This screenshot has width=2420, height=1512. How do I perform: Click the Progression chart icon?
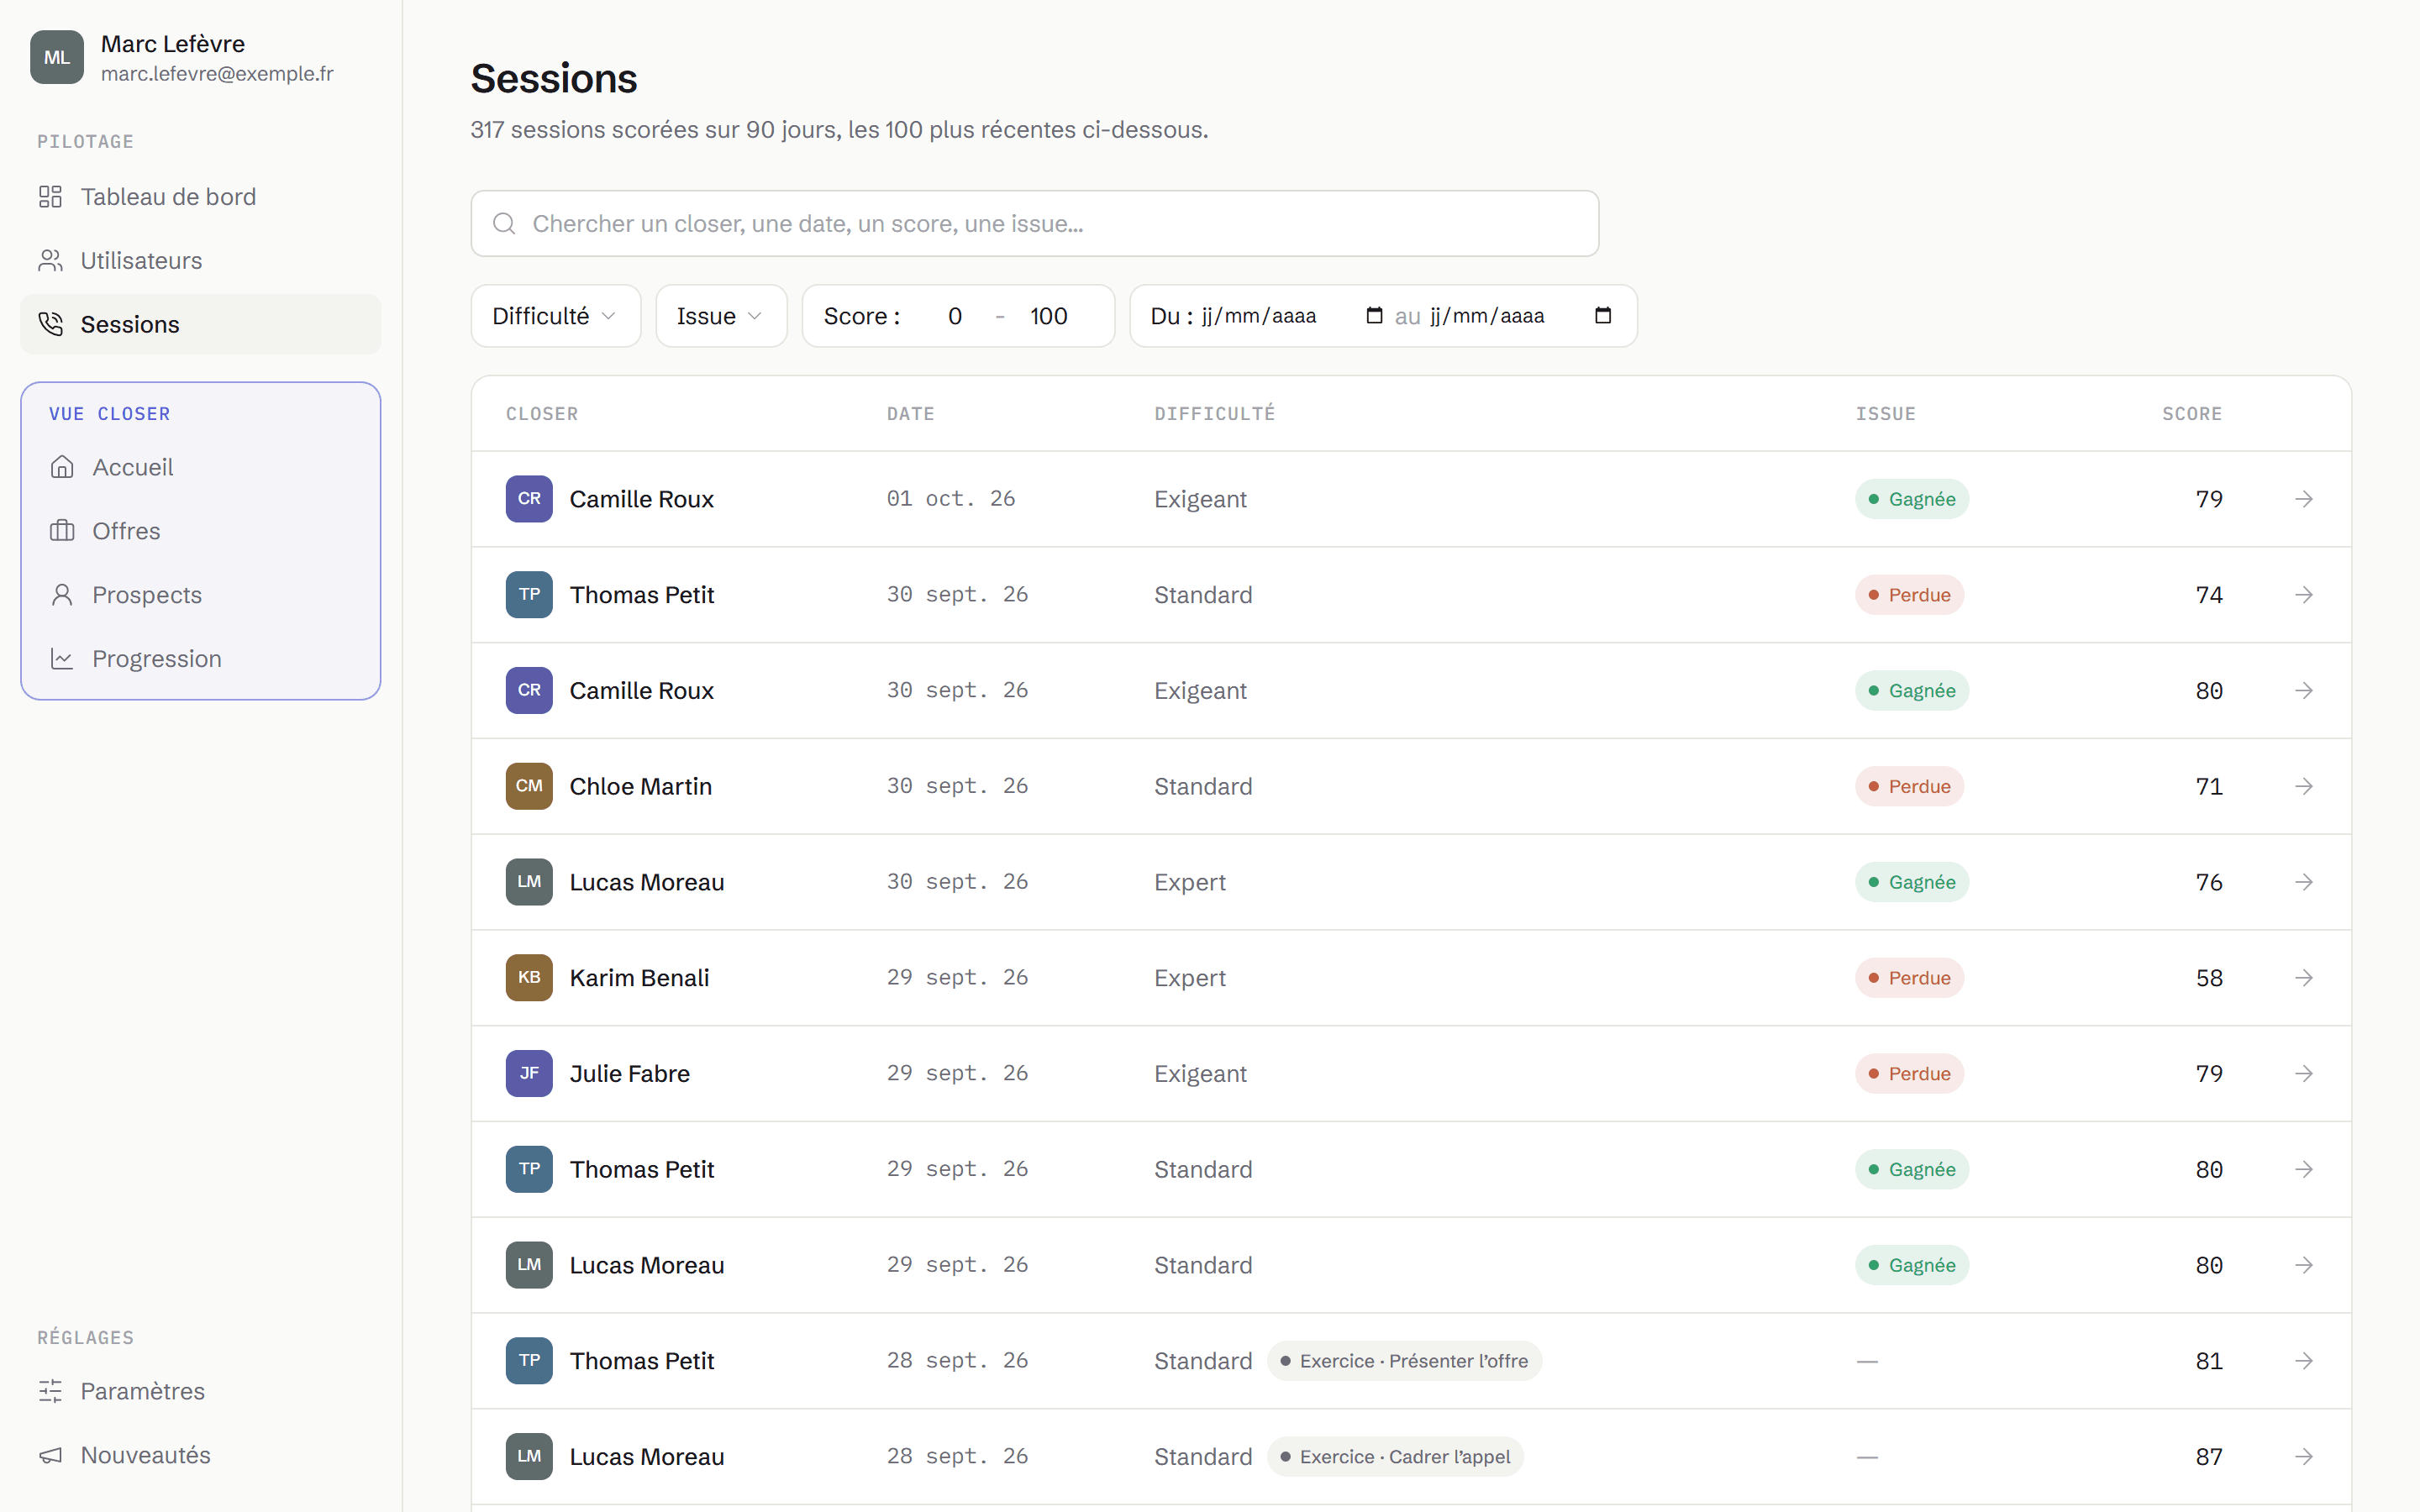62,659
